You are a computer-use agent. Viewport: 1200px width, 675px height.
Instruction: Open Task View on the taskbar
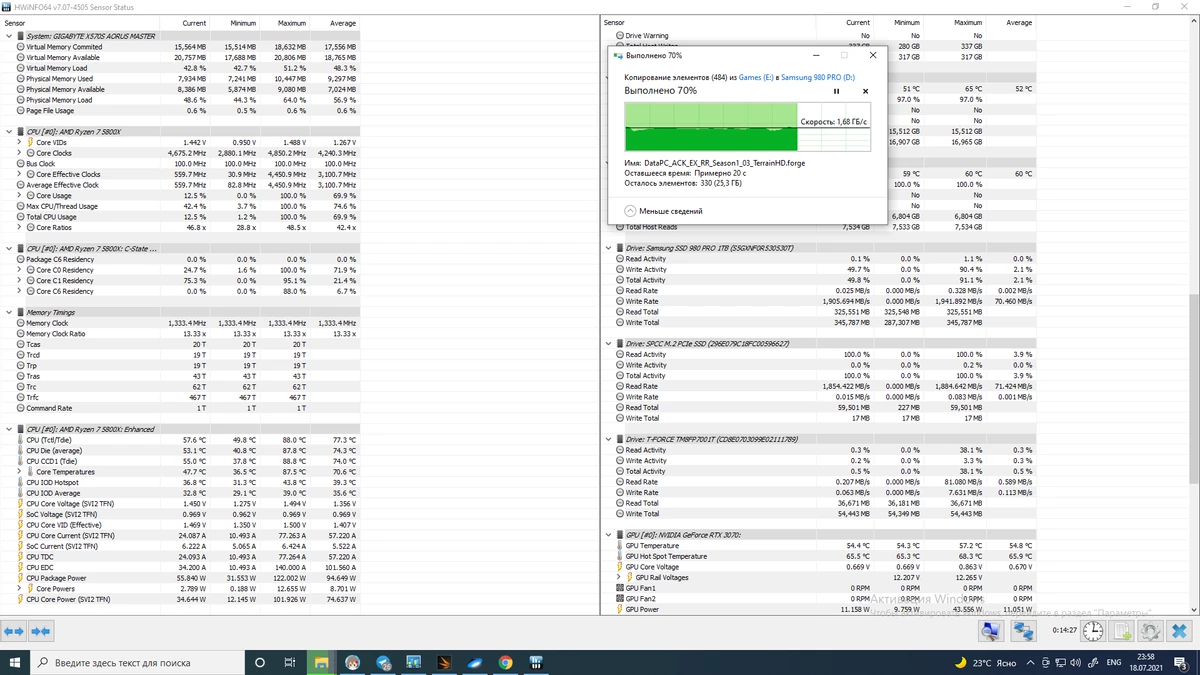(290, 662)
